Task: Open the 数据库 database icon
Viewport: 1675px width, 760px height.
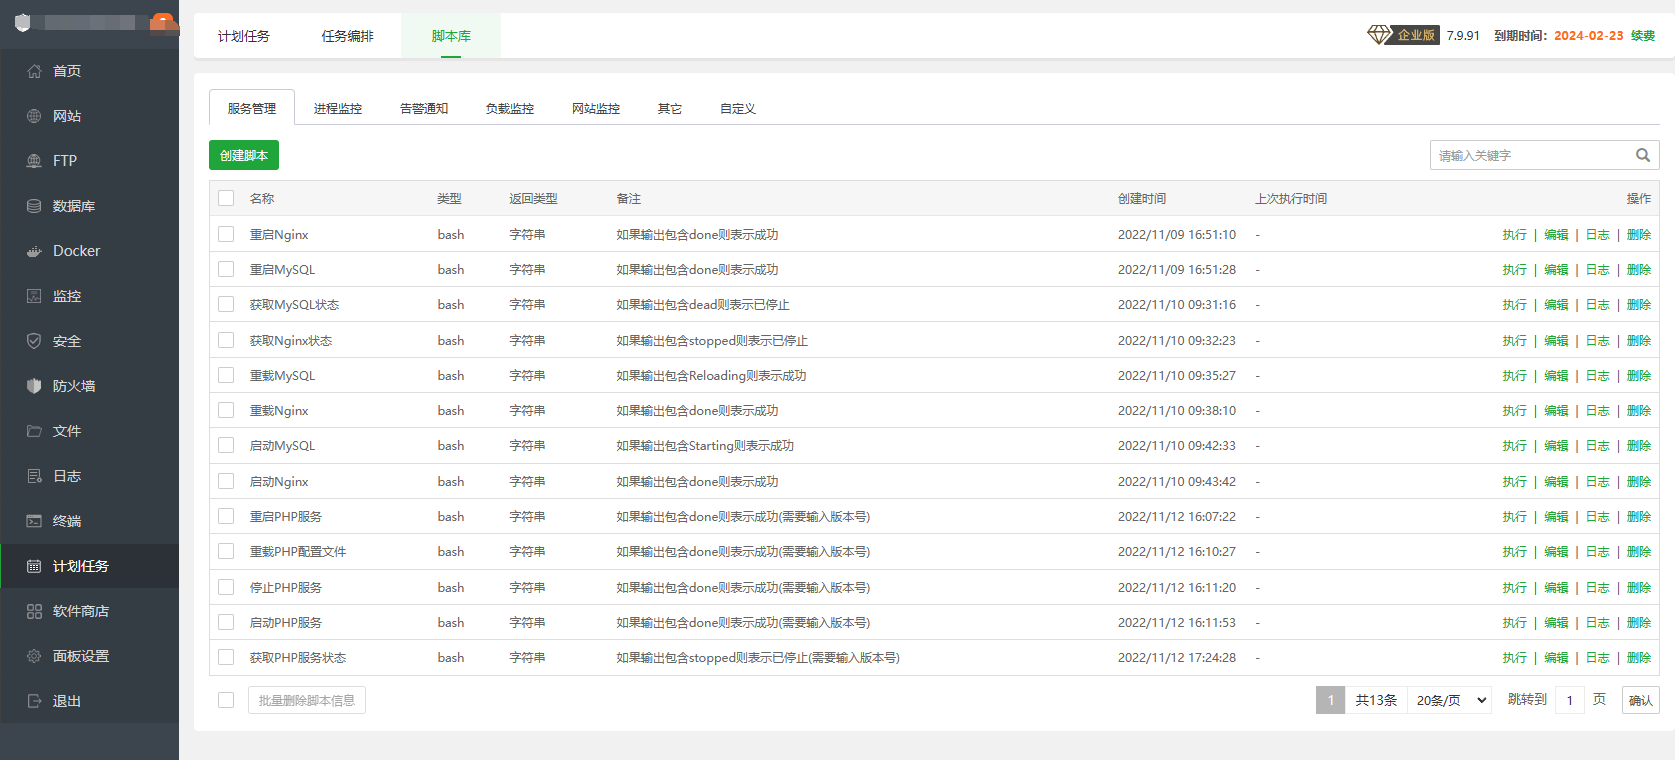Action: [x=34, y=206]
